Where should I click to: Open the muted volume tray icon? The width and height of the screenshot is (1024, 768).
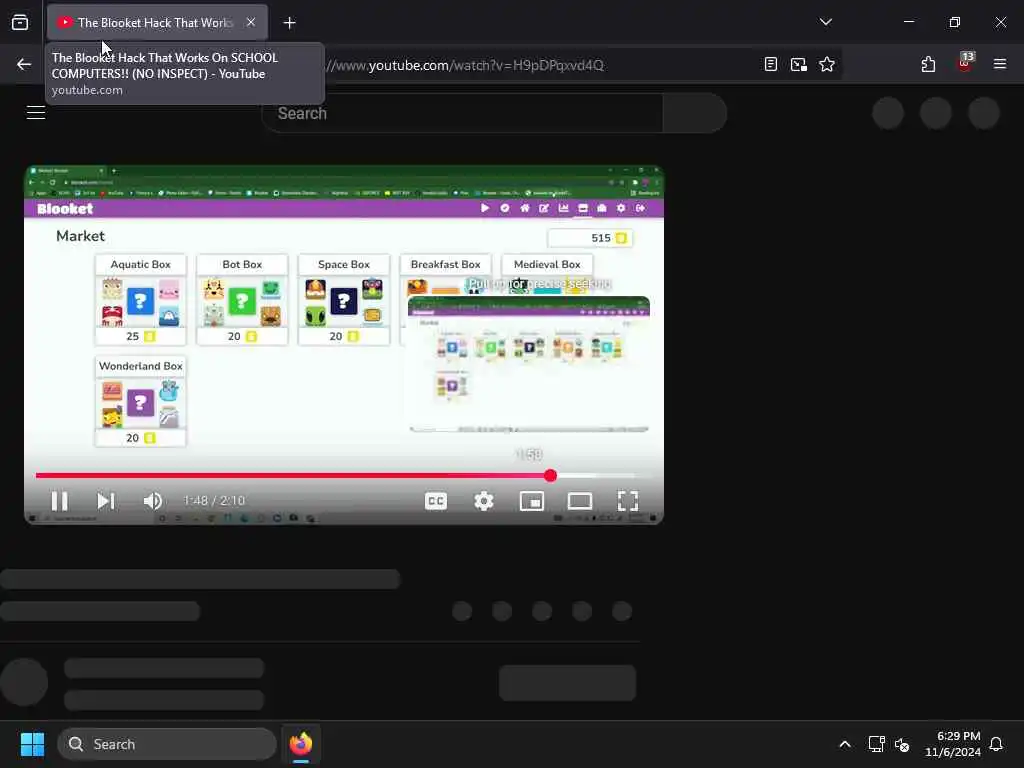(x=902, y=744)
